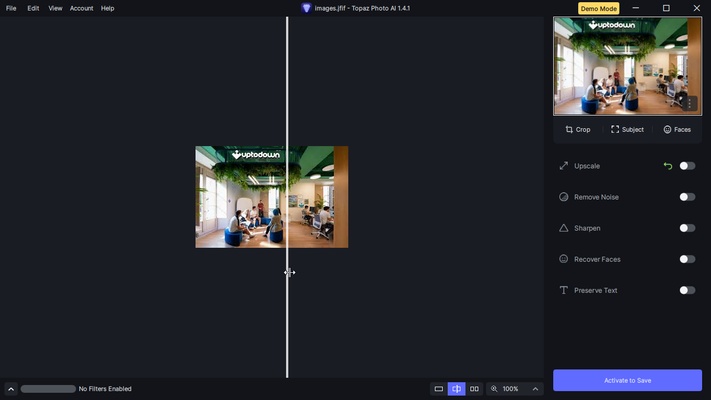The width and height of the screenshot is (711, 400).
Task: Click the Sharpen label
Action: point(587,228)
